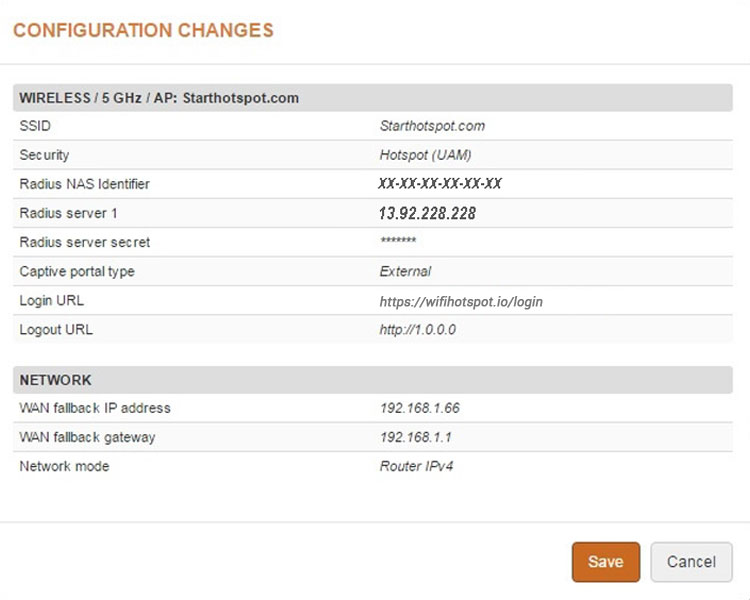Click the Login URL value https://wifihotspot.io/login
Screen dimensions: 750x600
click(461, 301)
